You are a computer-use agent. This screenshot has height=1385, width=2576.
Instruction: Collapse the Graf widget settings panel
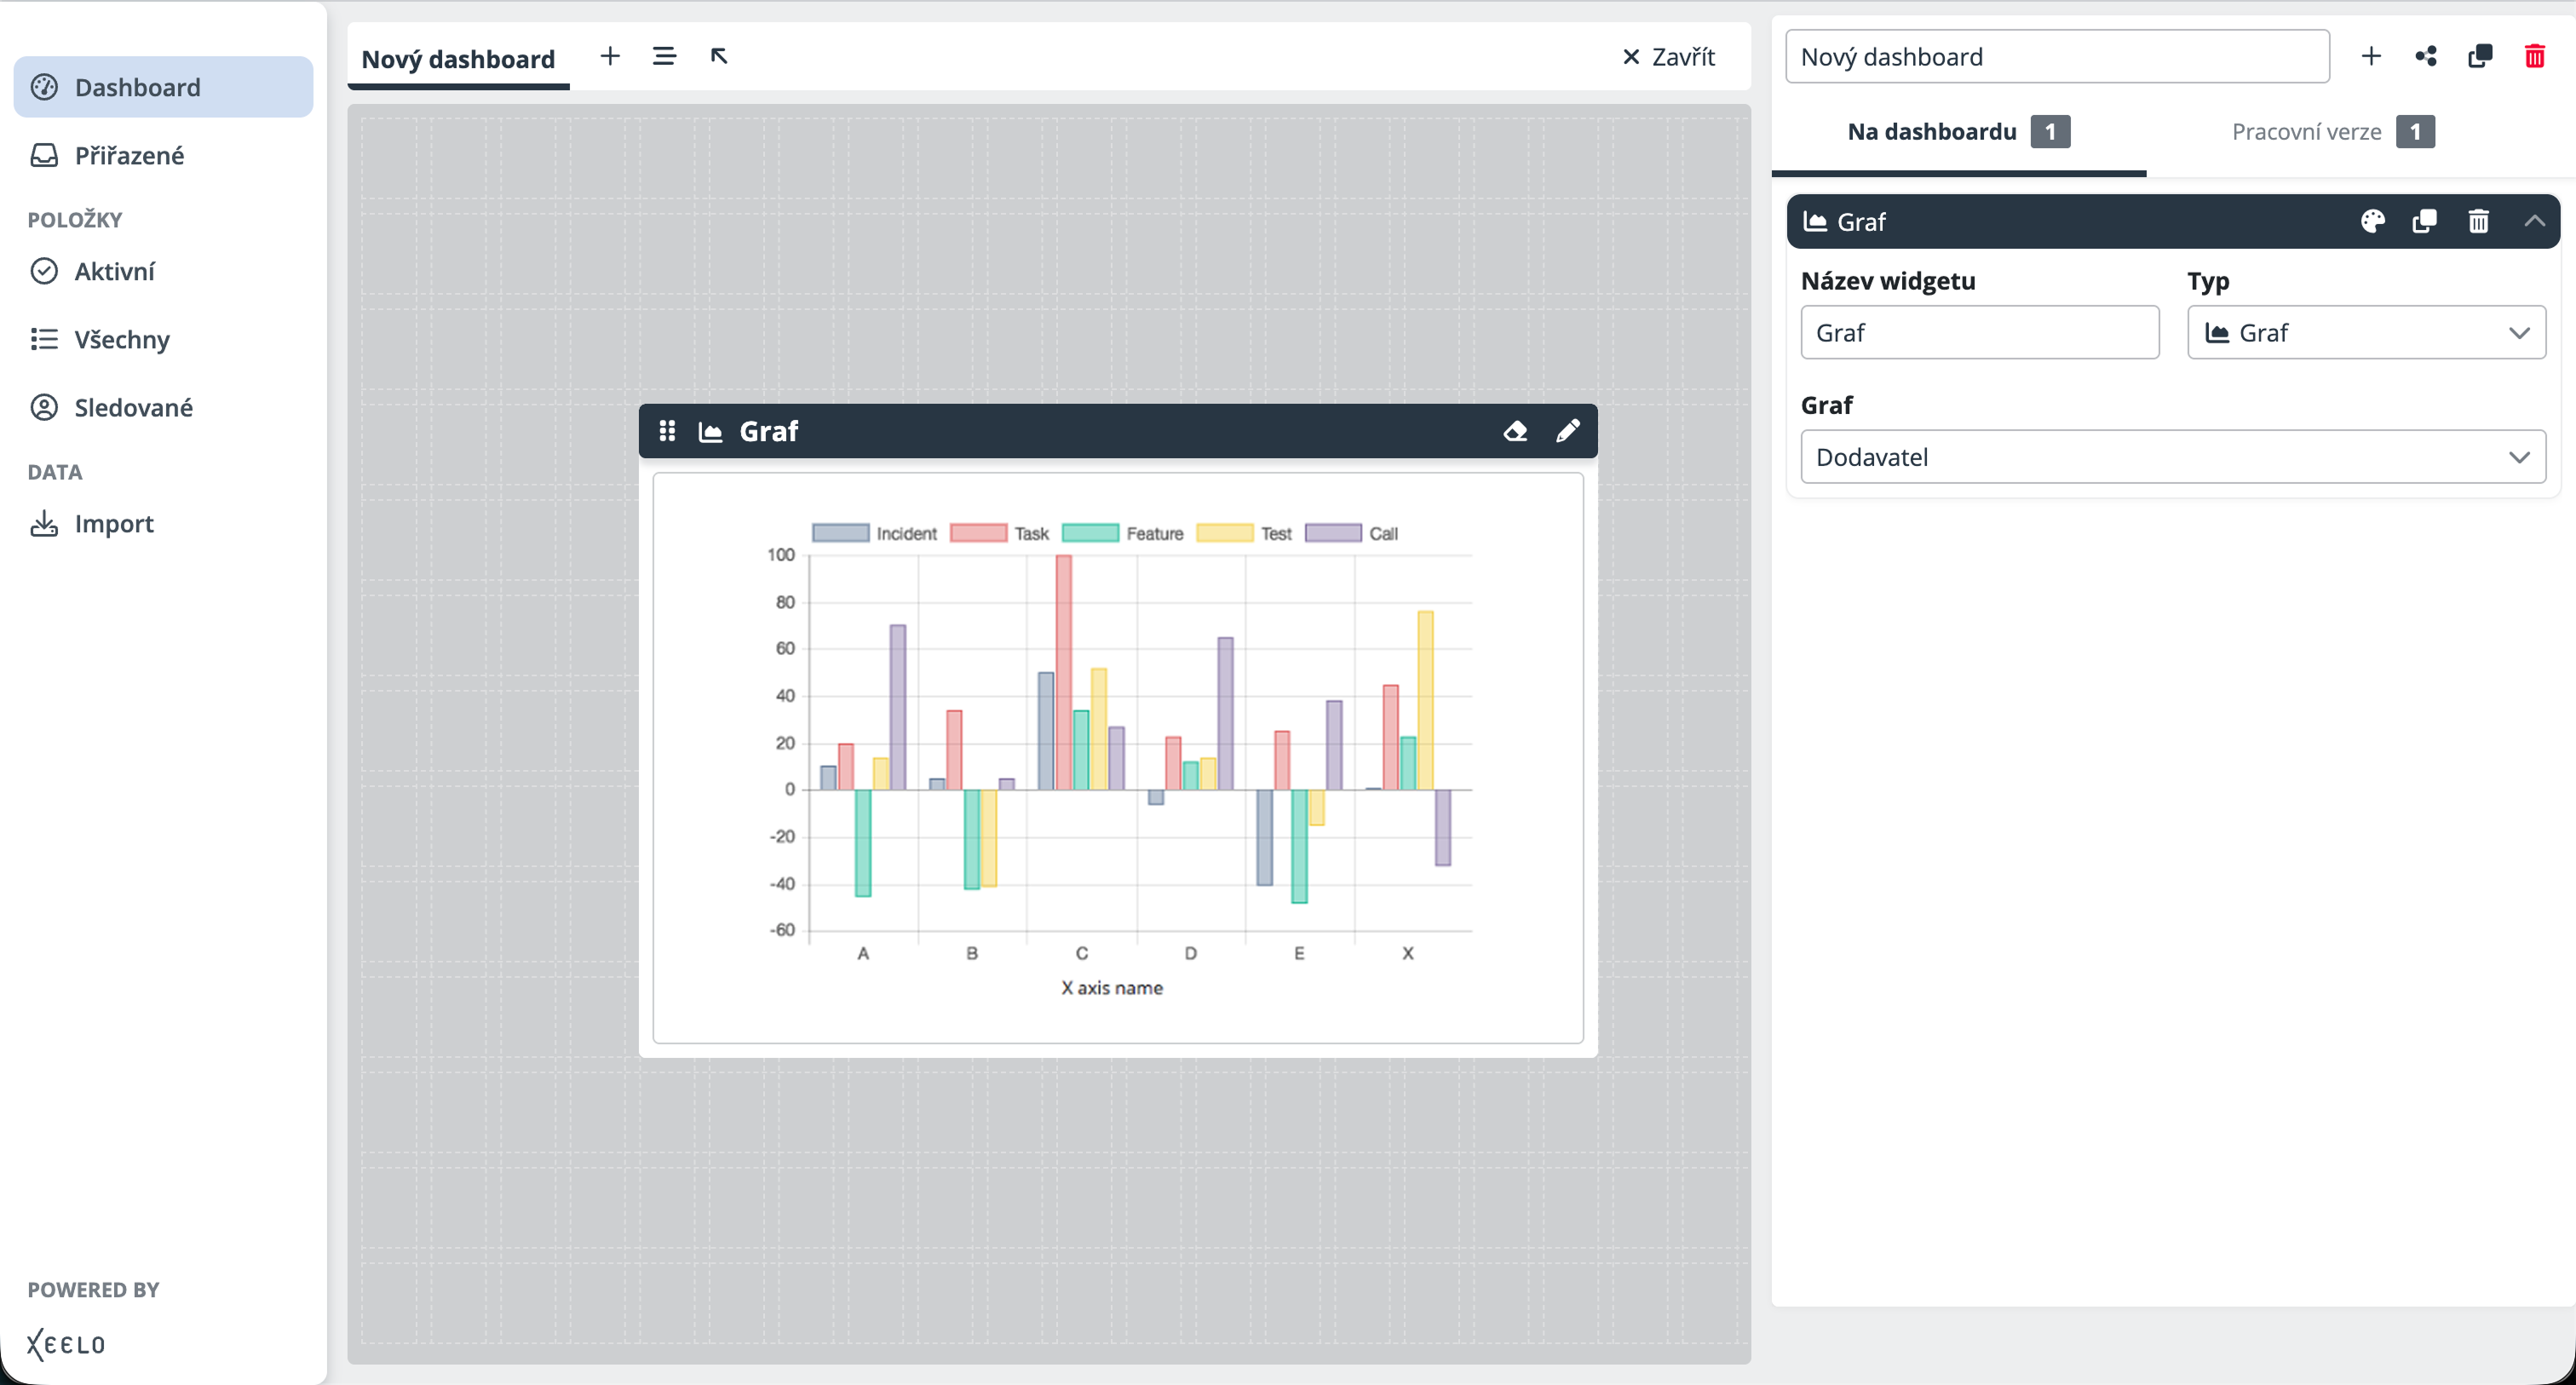(x=2533, y=221)
